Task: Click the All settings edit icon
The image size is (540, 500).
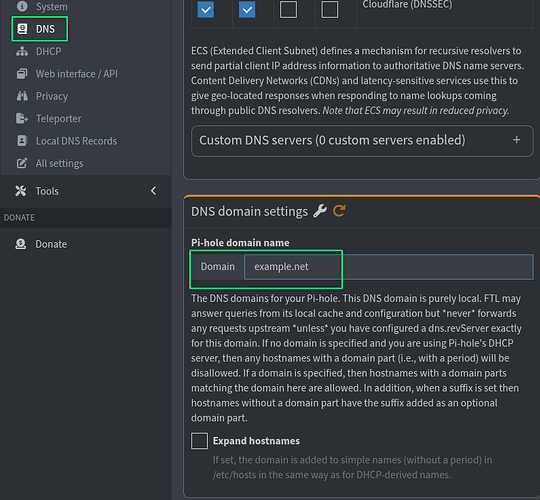Action: click(22, 163)
